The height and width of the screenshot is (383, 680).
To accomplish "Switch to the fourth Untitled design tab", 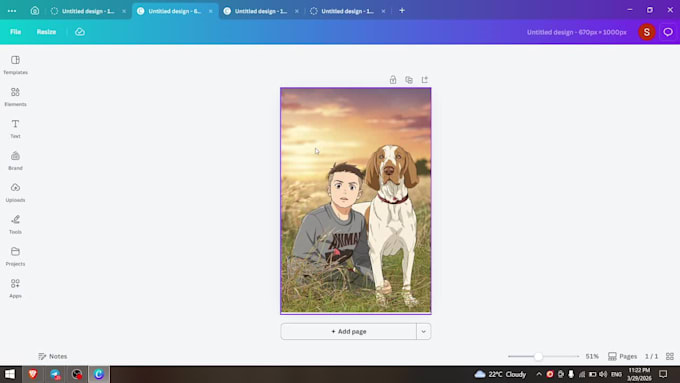I will [x=347, y=11].
